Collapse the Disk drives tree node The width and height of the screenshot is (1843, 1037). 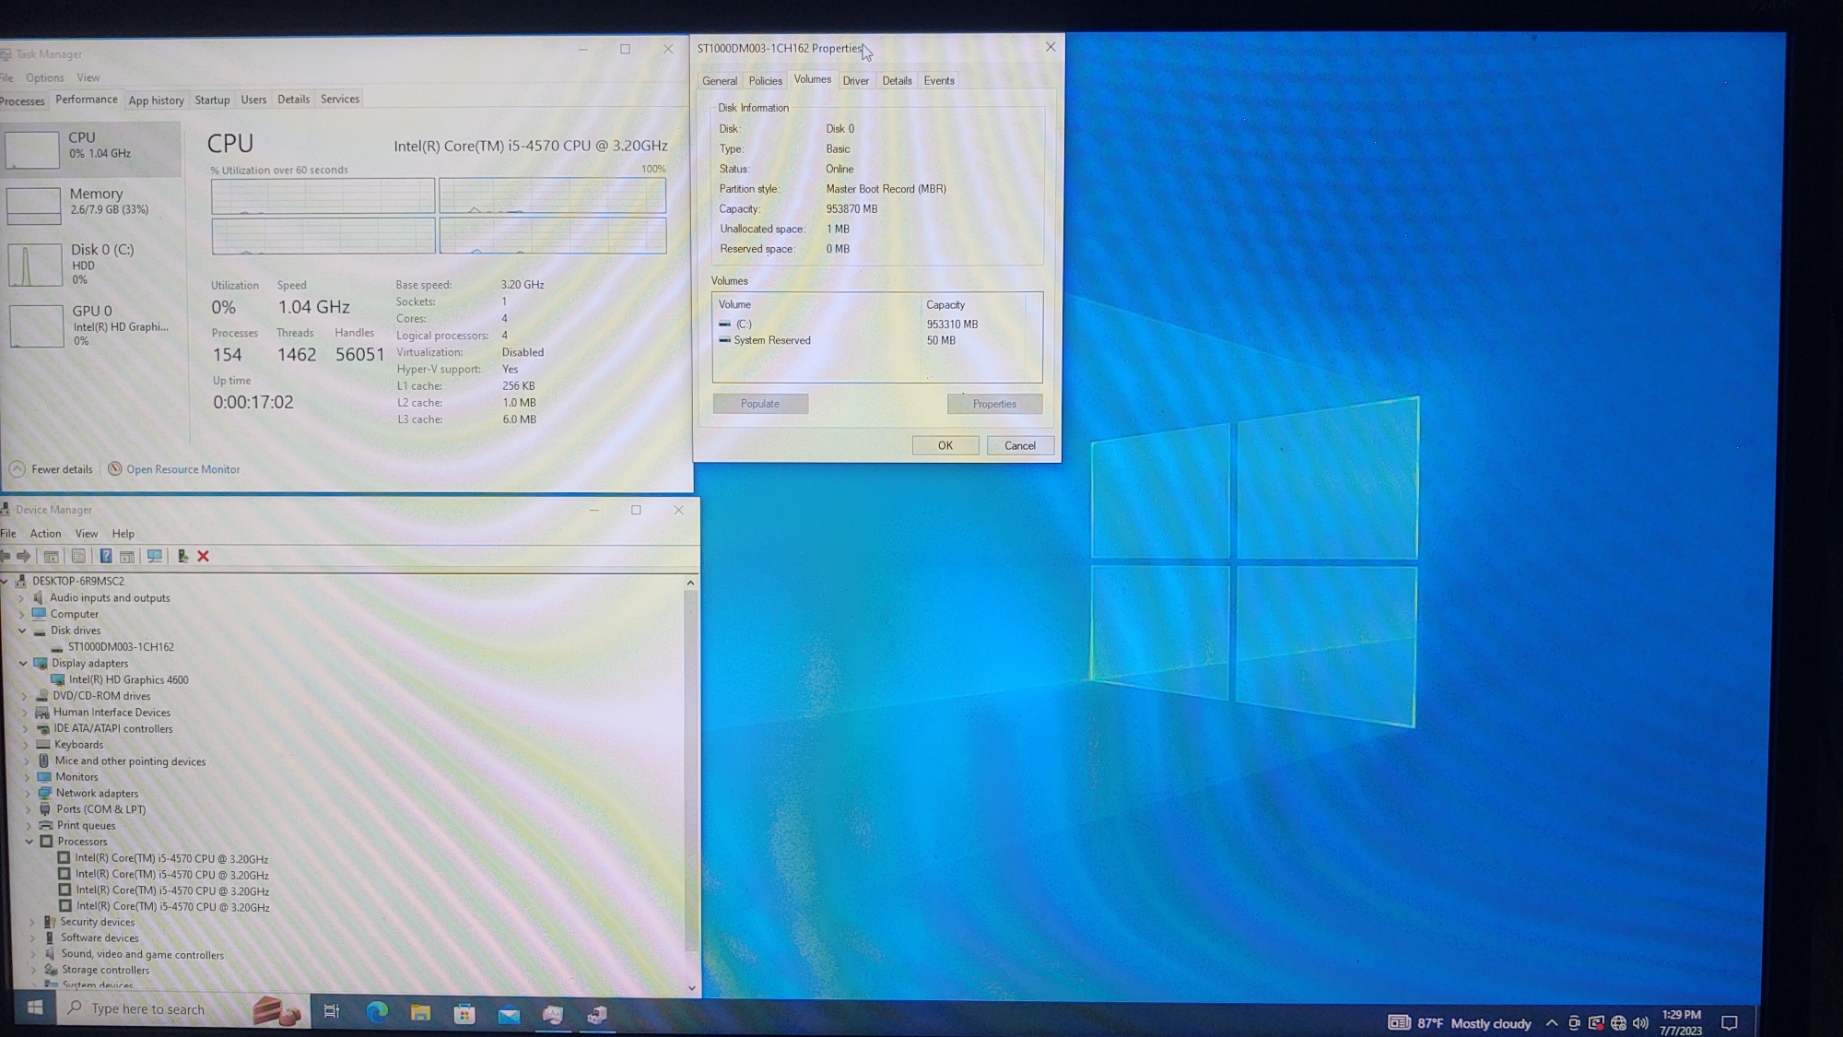pyautogui.click(x=22, y=631)
